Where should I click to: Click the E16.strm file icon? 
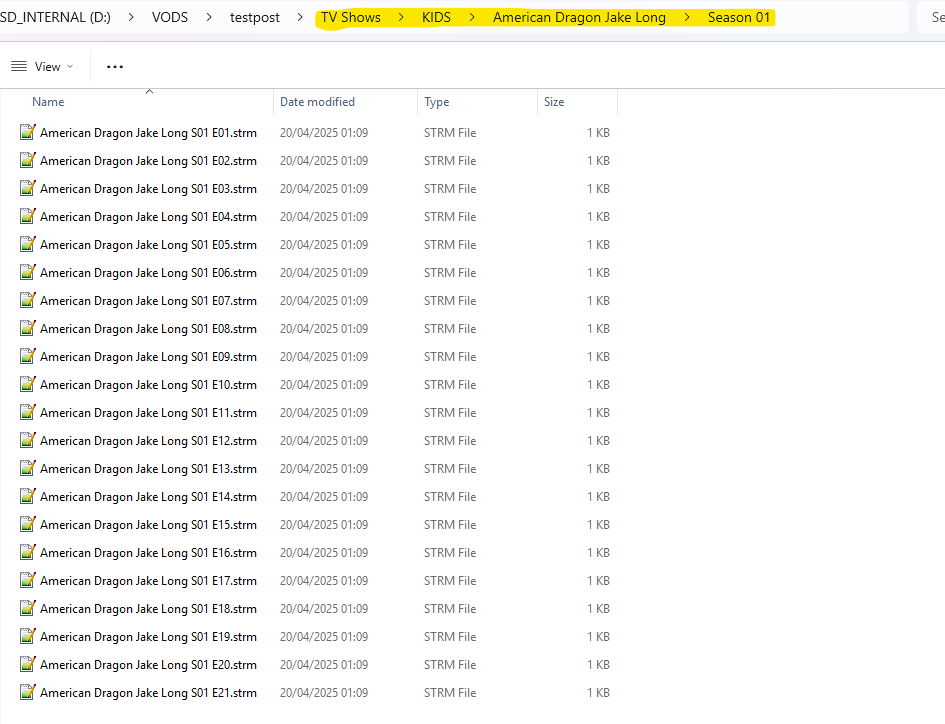[27, 552]
